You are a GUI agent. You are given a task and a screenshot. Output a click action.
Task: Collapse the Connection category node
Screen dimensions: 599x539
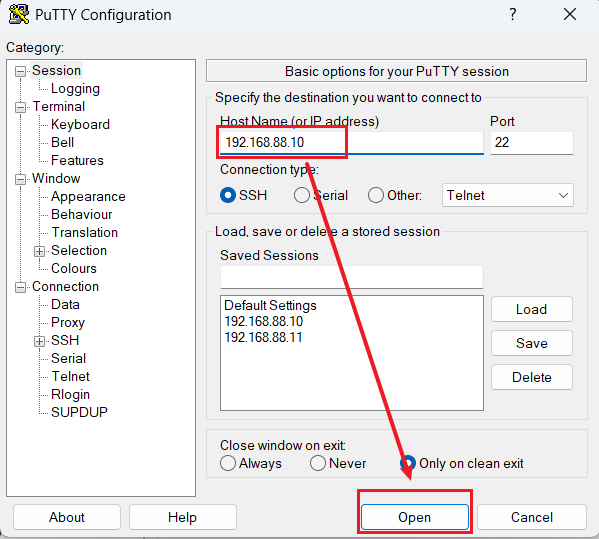(x=20, y=287)
